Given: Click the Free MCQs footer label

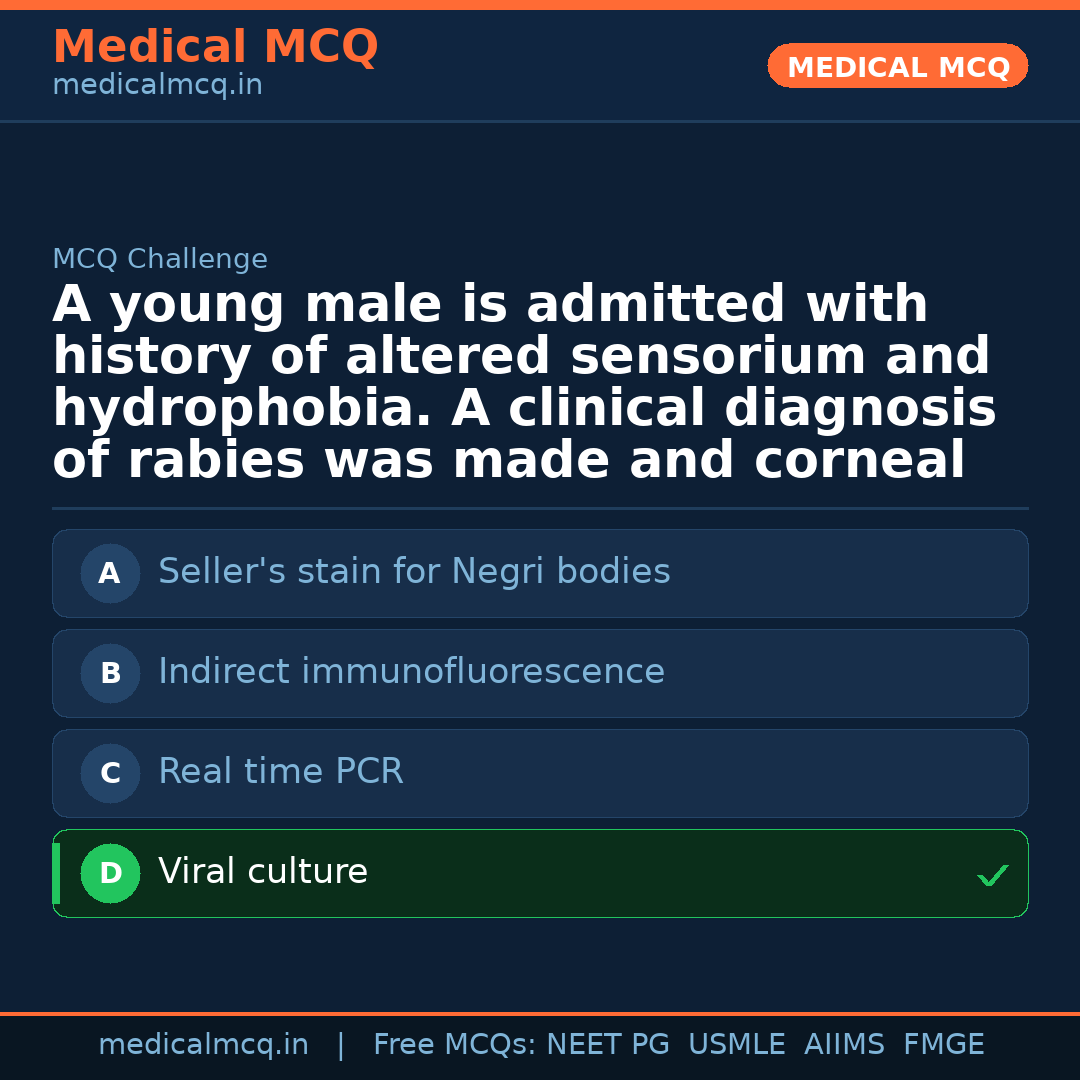Looking at the screenshot, I should pos(454,1045).
